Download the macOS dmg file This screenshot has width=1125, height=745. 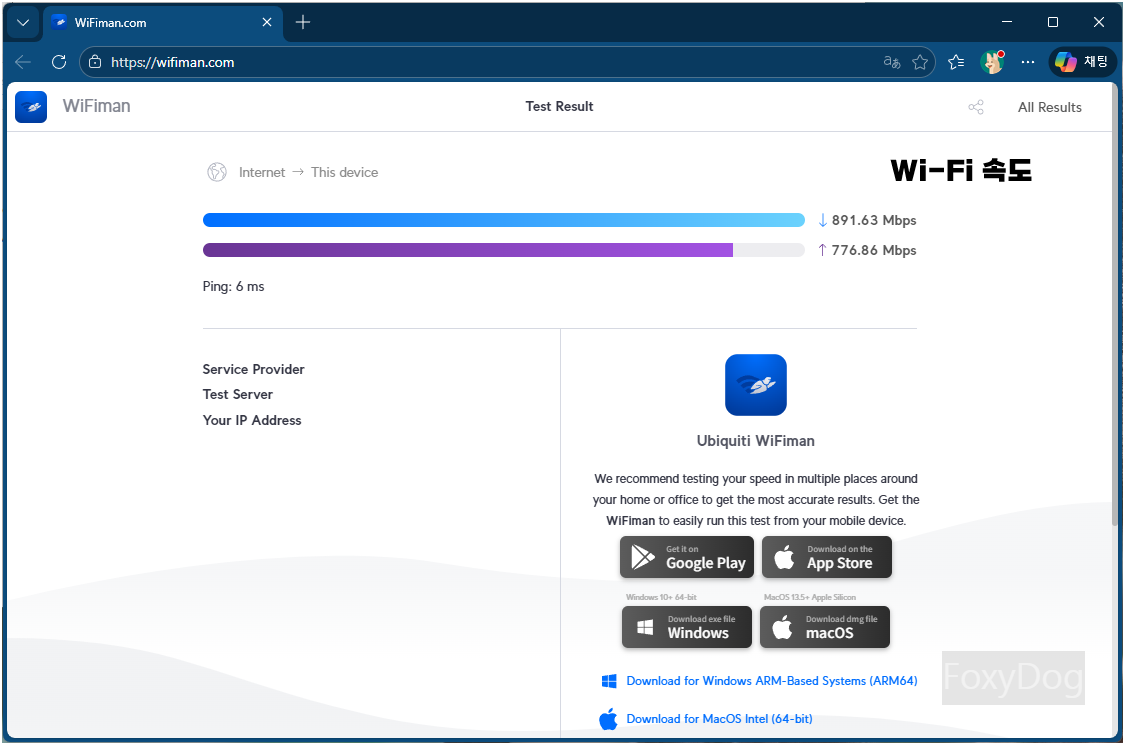[824, 627]
